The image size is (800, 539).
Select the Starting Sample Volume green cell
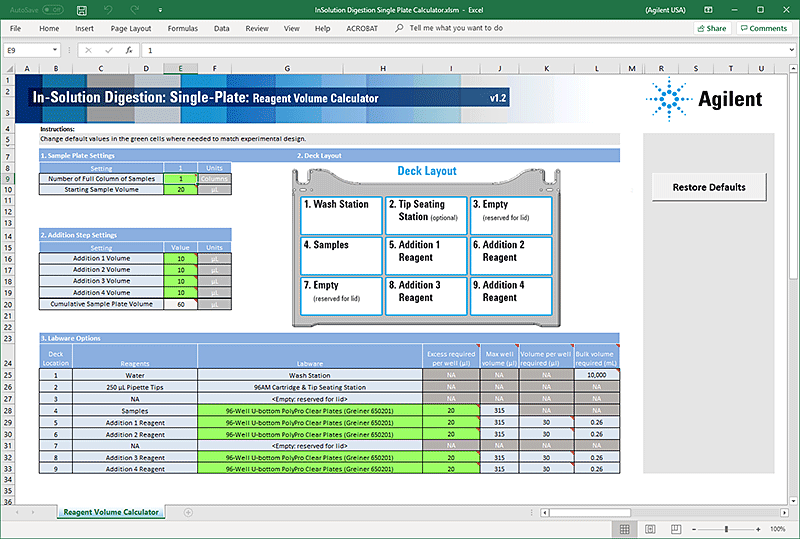click(180, 189)
